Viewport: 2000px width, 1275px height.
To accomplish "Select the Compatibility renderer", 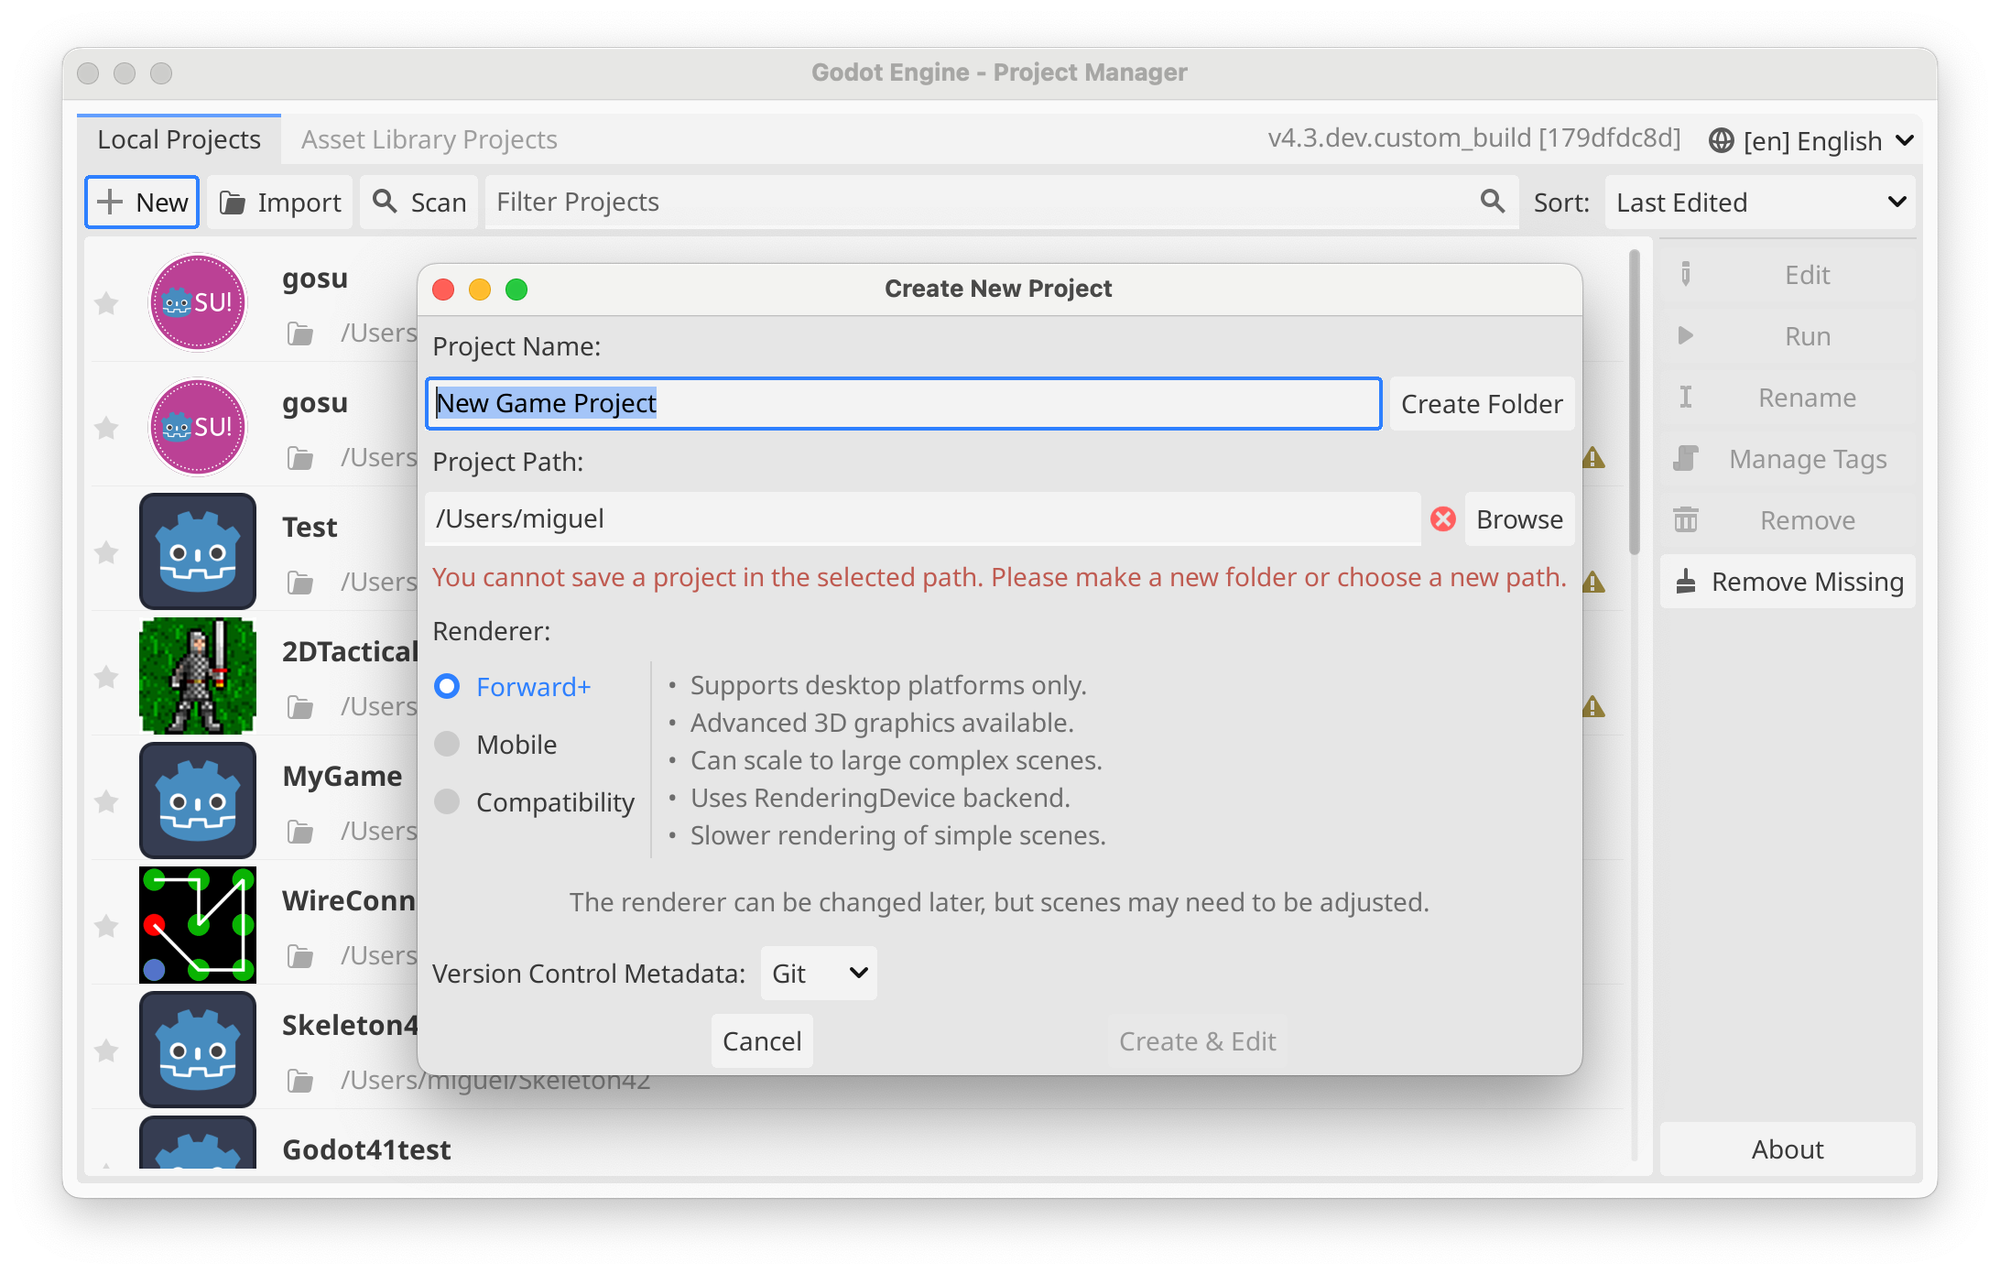I will click(447, 801).
